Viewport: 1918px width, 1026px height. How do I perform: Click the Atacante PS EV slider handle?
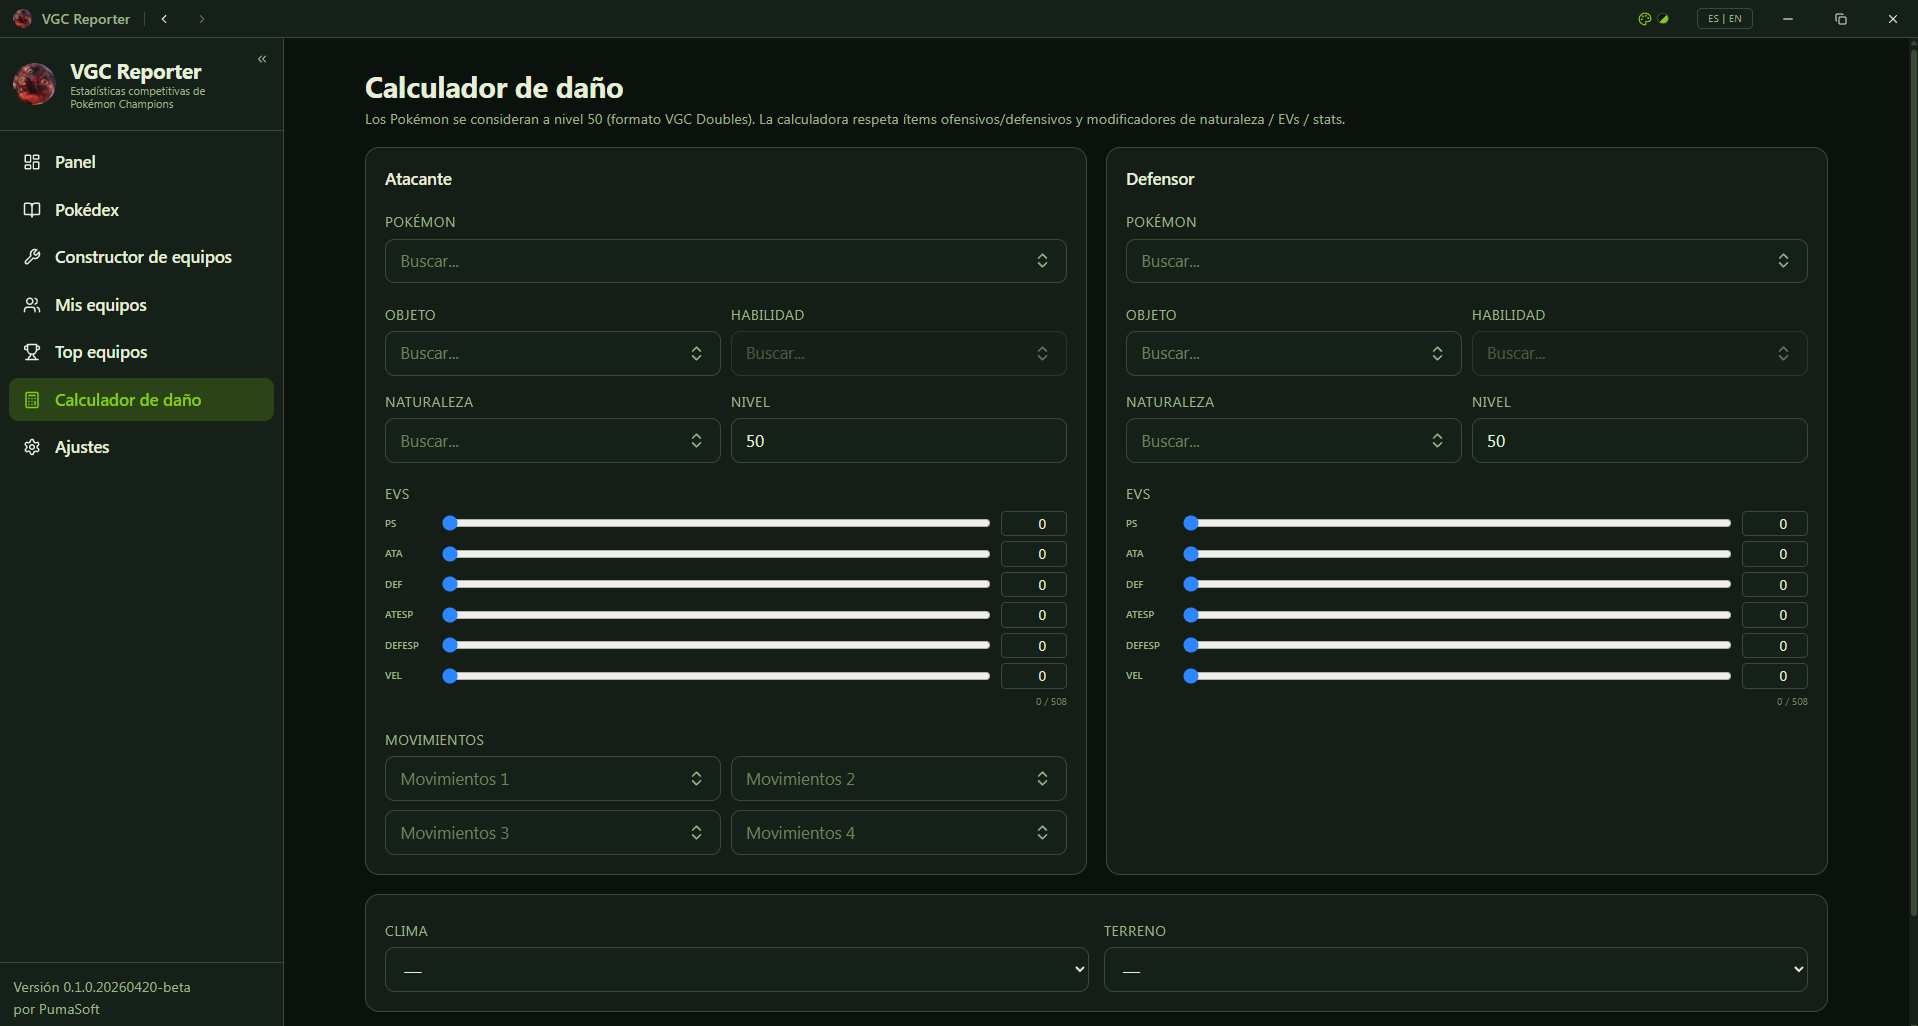point(450,523)
